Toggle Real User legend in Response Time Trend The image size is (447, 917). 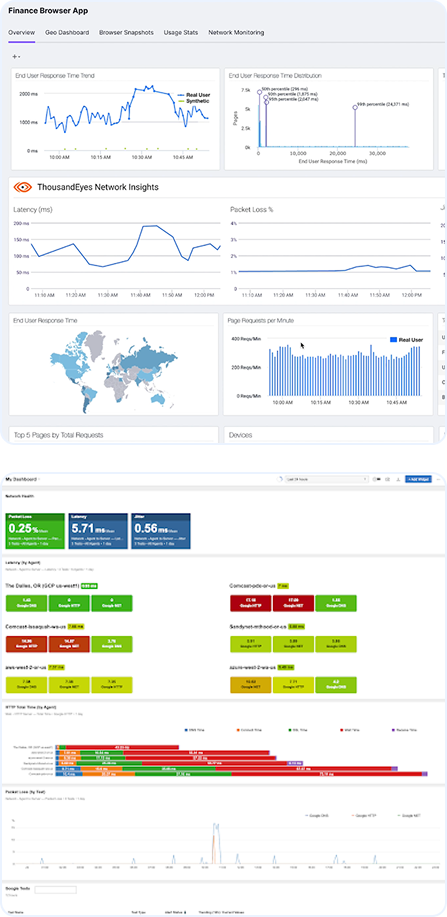pyautogui.click(x=194, y=95)
